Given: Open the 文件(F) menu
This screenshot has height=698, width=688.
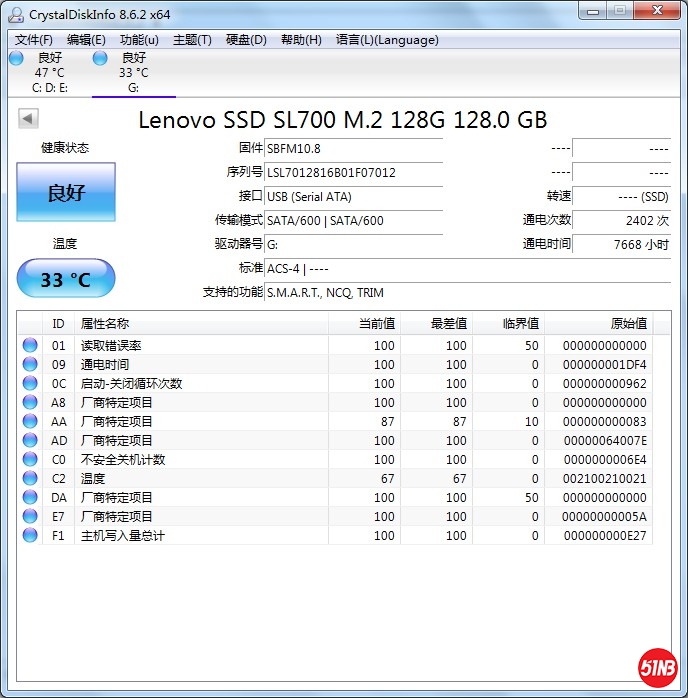Looking at the screenshot, I should (x=34, y=40).
